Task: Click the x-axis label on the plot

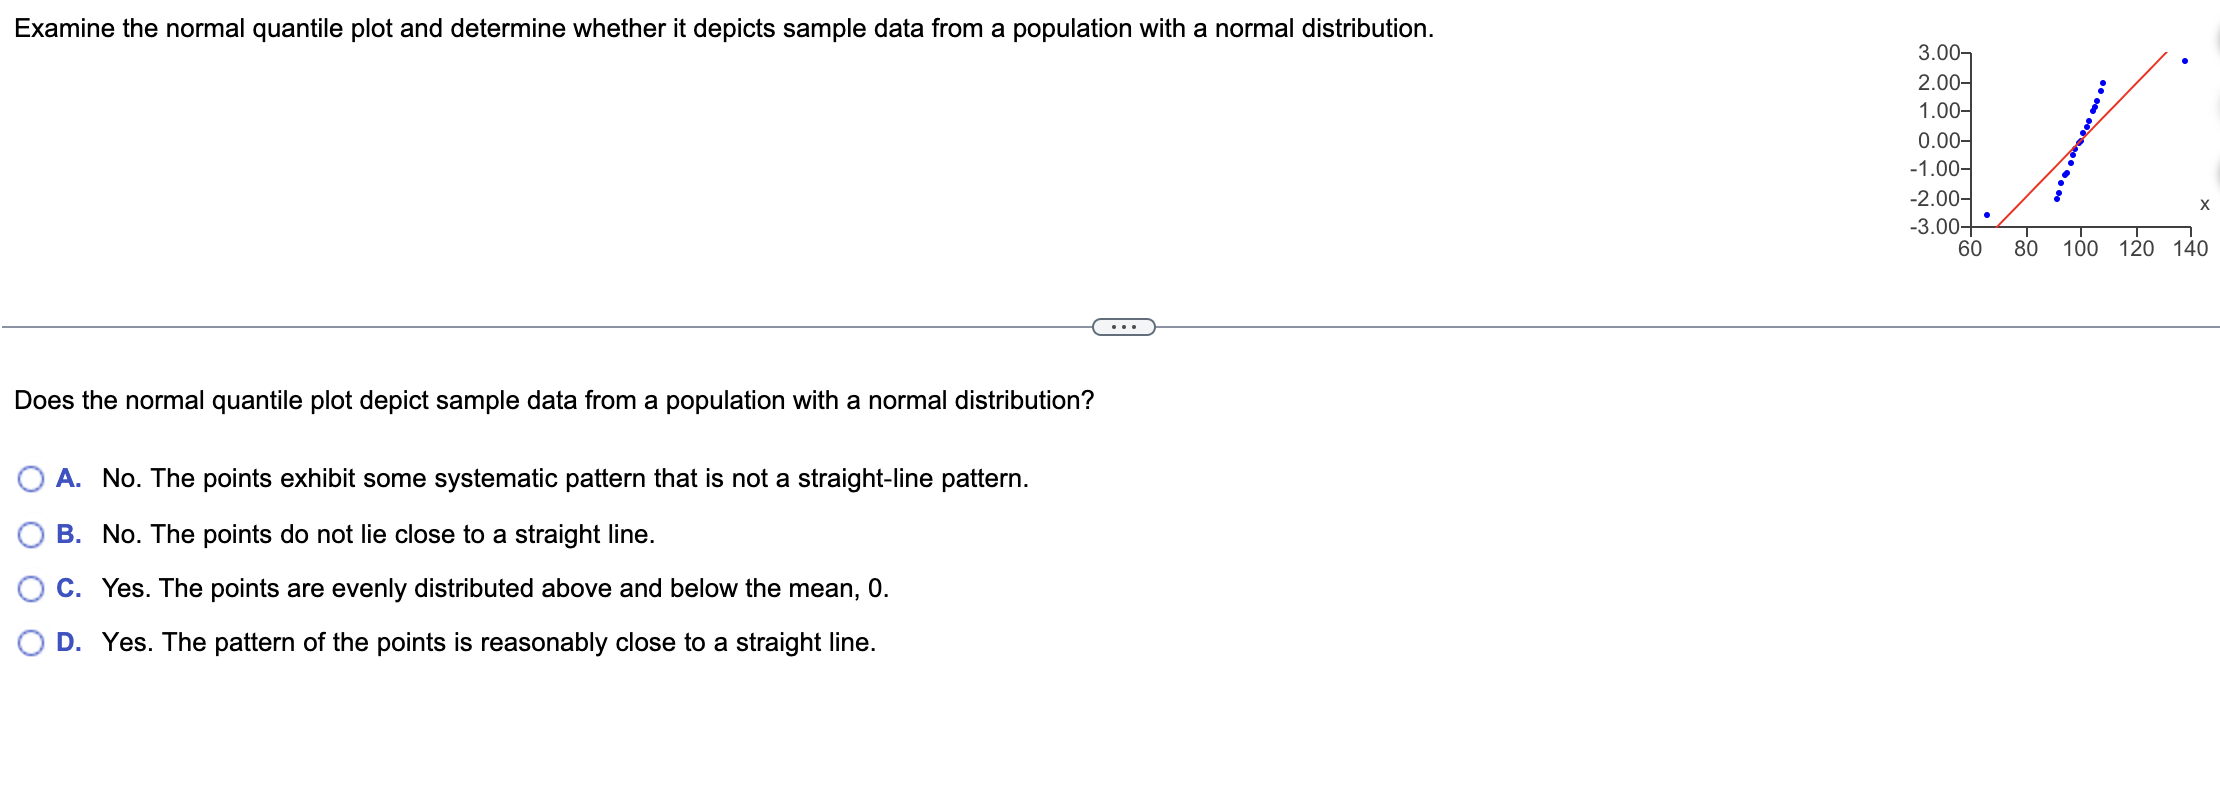Action: pos(2204,204)
